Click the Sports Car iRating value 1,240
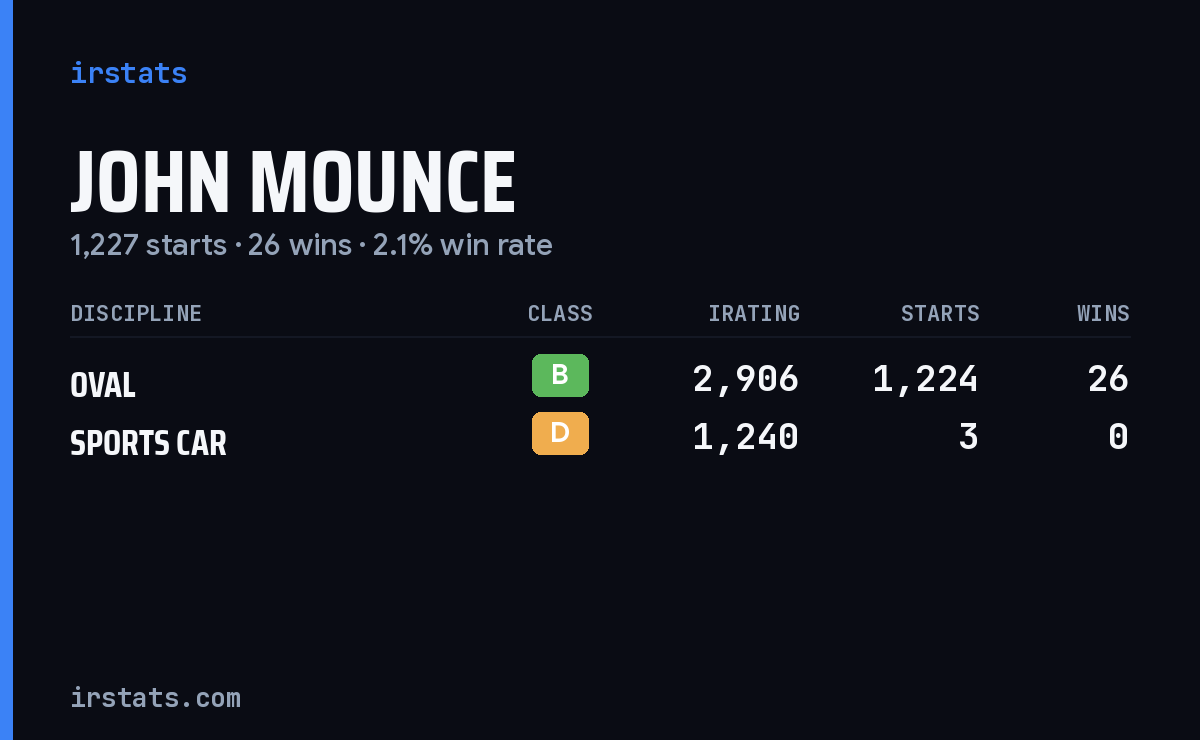Screen dimensions: 1200x740 [x=746, y=437]
